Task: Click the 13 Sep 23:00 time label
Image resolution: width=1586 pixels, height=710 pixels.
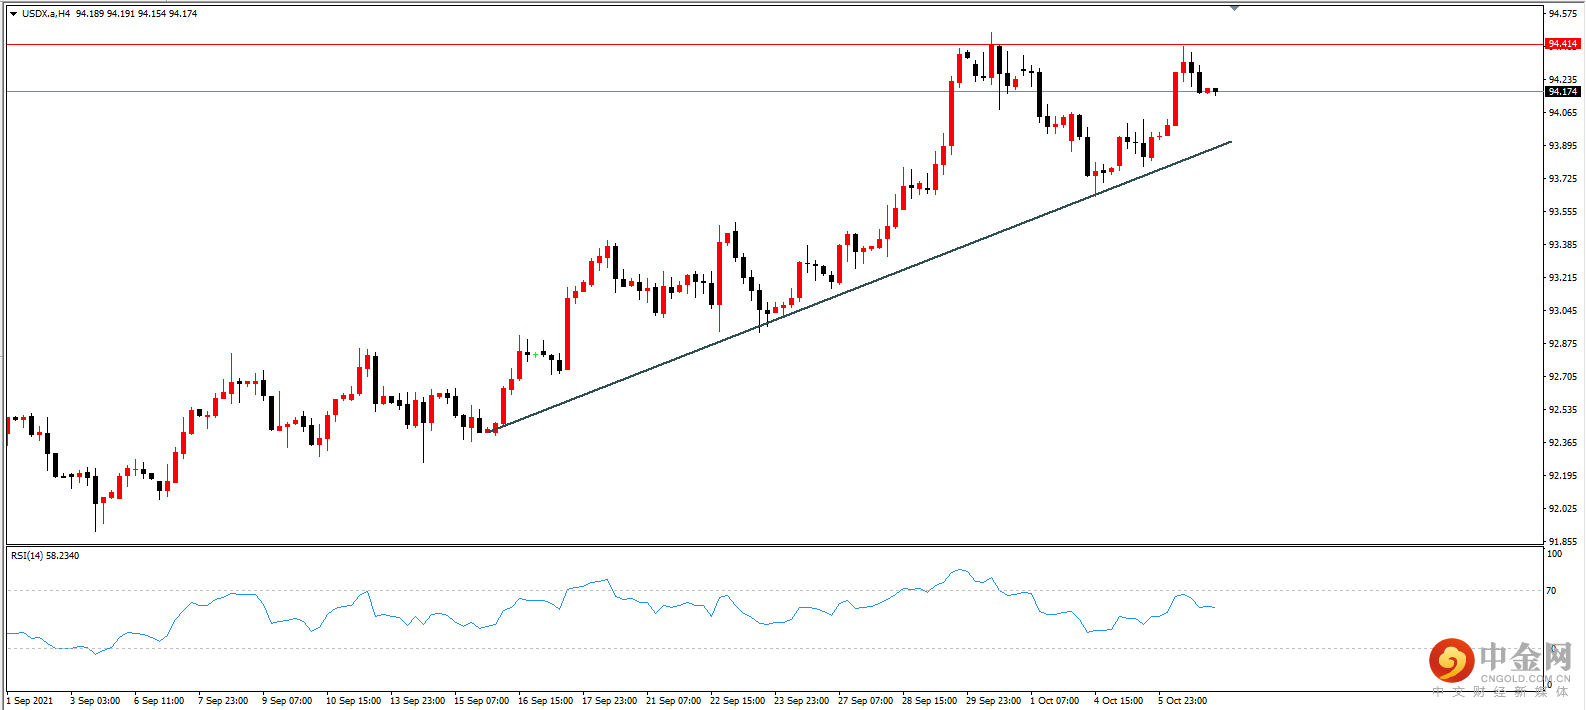Action: click(x=417, y=701)
